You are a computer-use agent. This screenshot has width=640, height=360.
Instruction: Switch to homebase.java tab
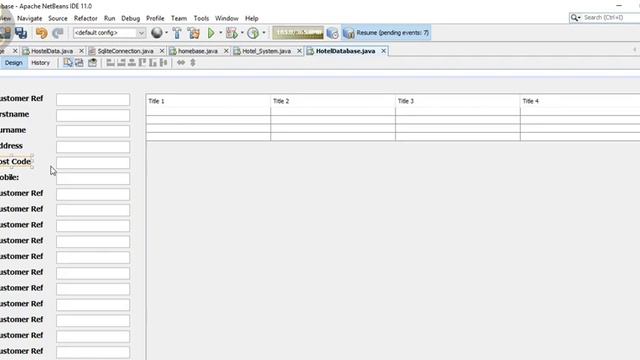pyautogui.click(x=198, y=51)
